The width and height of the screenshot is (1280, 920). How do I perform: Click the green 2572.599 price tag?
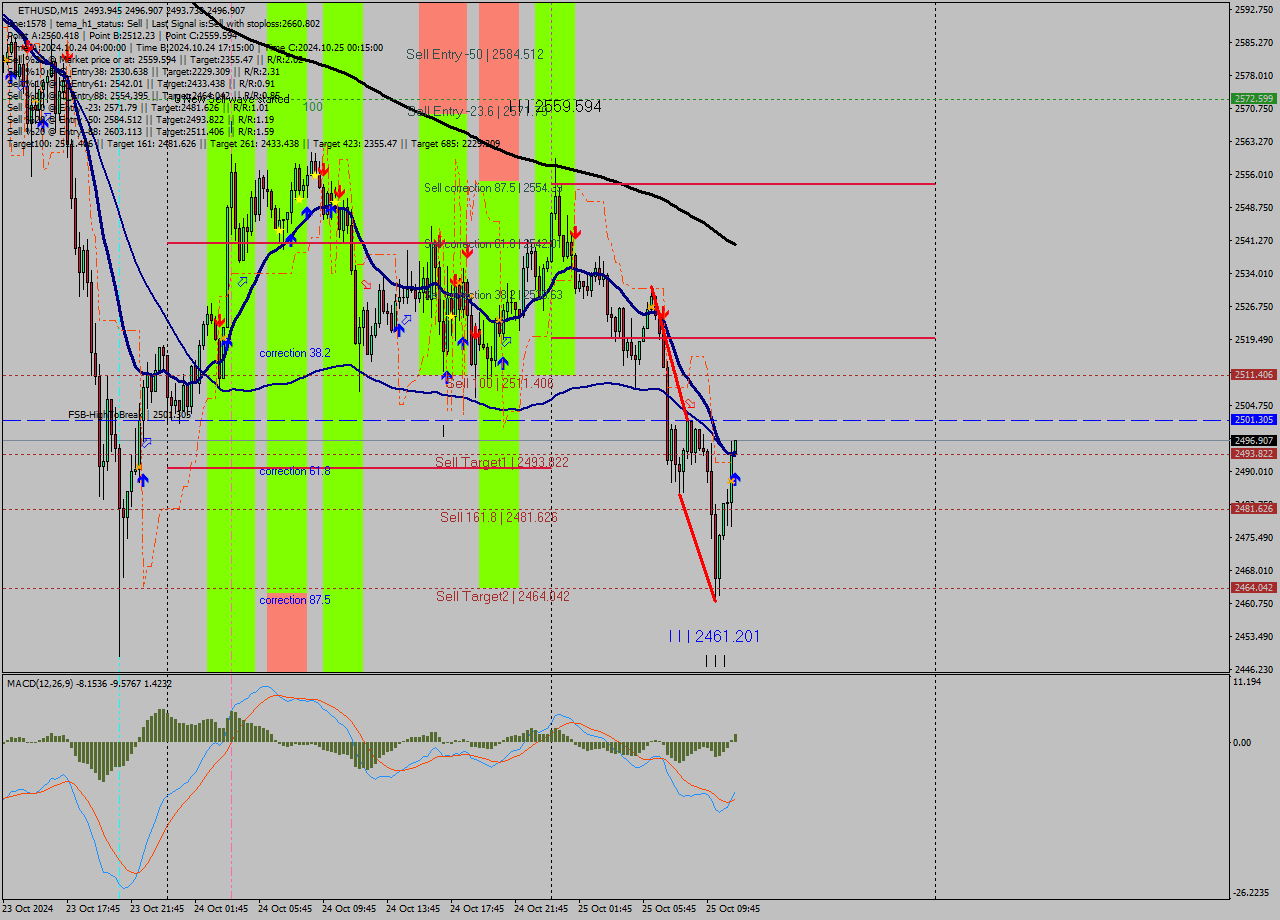pyautogui.click(x=1253, y=98)
